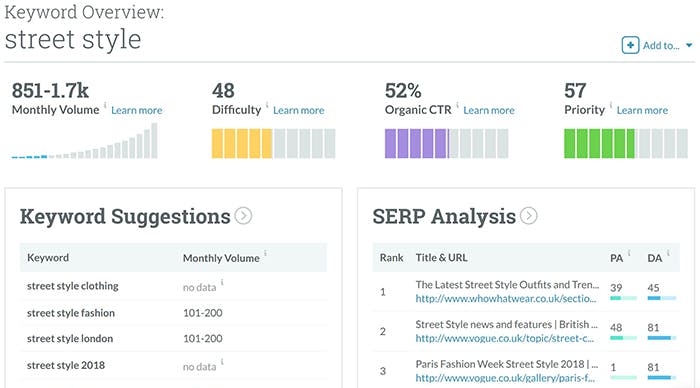The image size is (700, 388).
Task: Click info icon next to Organic CTR
Action: [x=458, y=105]
